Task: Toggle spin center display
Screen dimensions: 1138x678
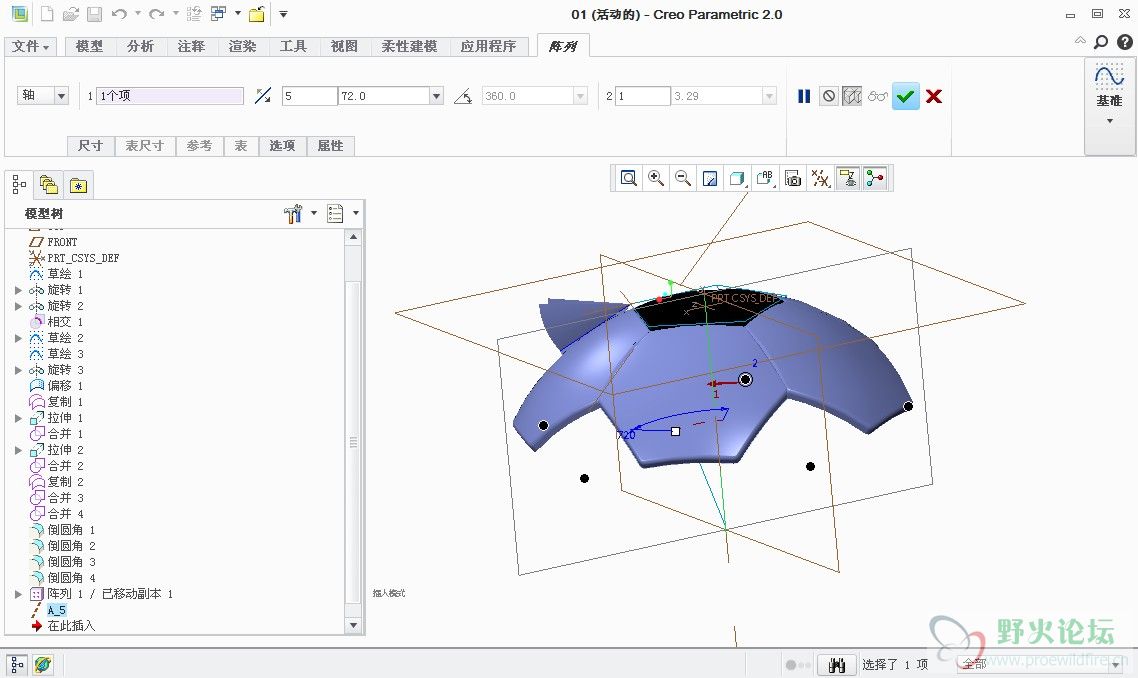Action: point(875,178)
